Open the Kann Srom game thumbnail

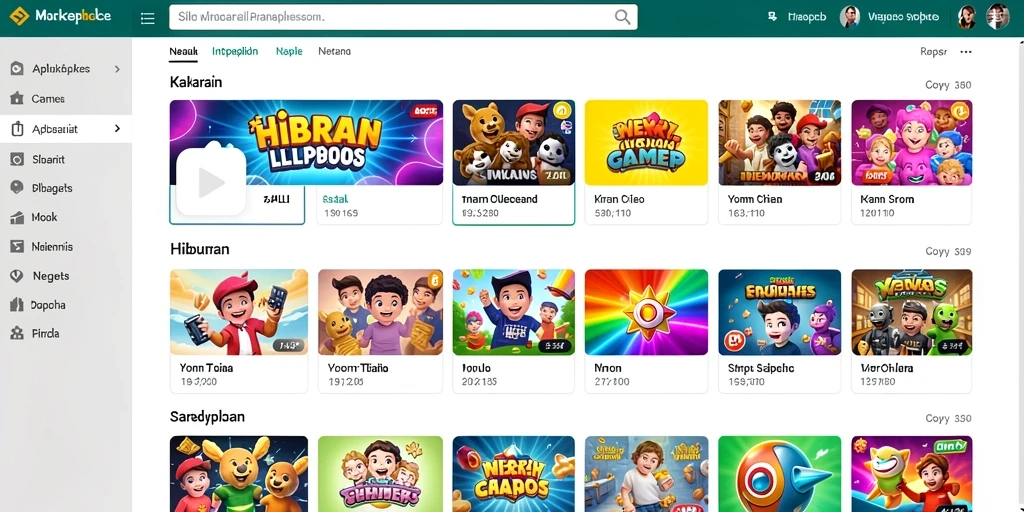[912, 142]
